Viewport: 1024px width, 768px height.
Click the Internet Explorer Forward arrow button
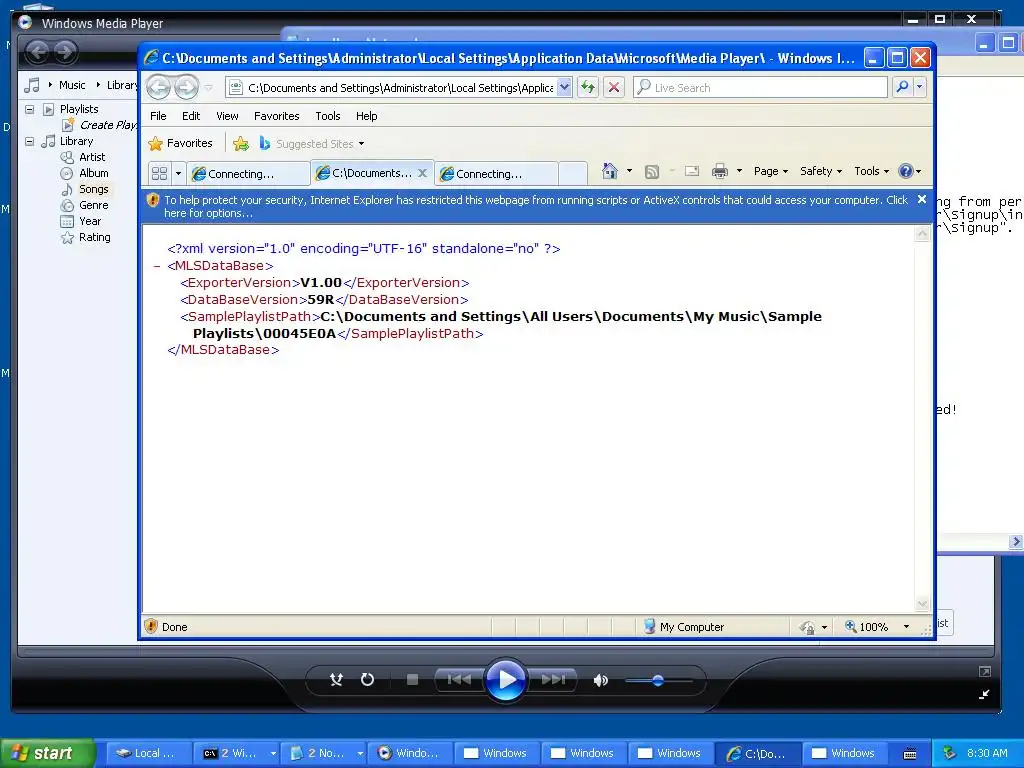(186, 88)
